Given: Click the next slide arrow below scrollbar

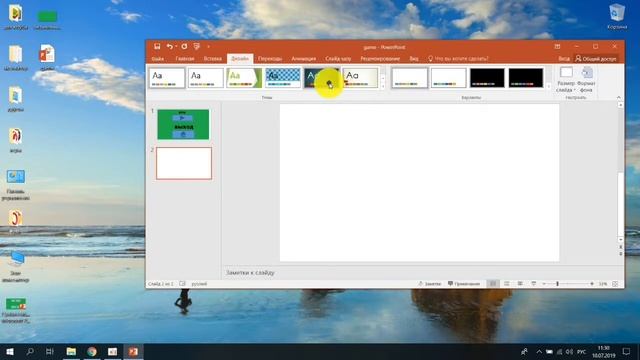Looking at the screenshot, I should click(620, 254).
